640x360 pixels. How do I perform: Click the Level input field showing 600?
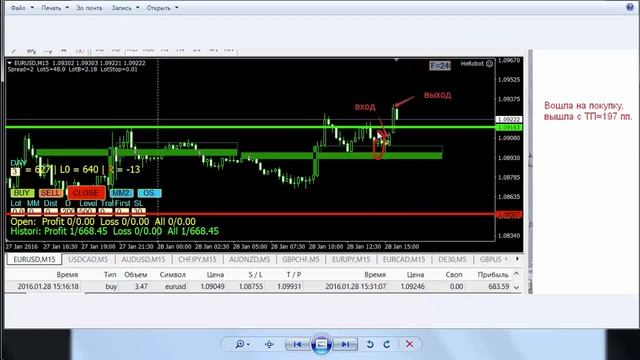click(87, 211)
